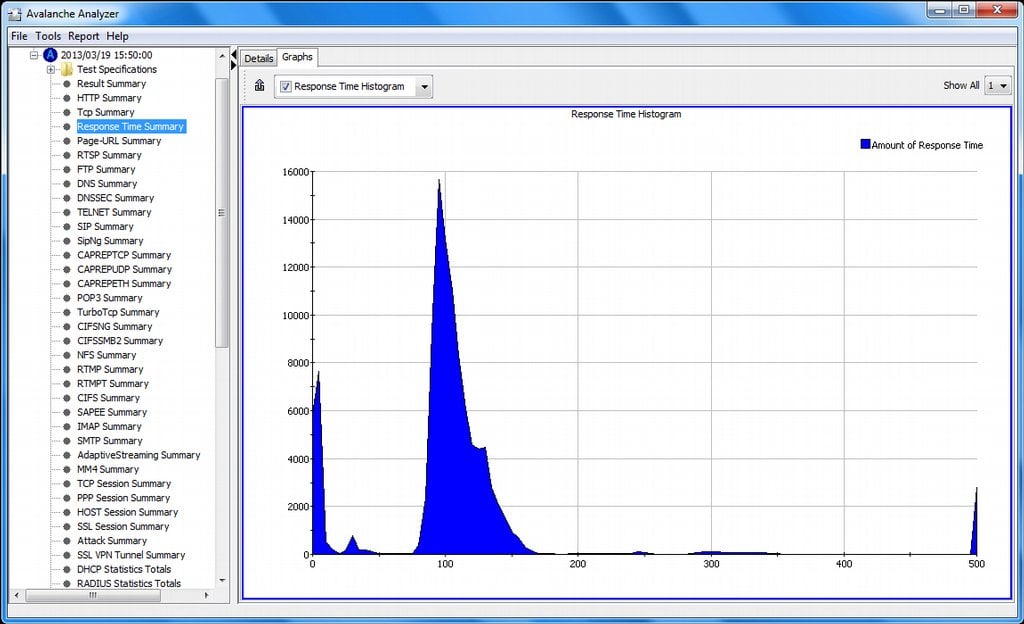Select DNS Summary in the tree
This screenshot has width=1024, height=624.
(107, 183)
